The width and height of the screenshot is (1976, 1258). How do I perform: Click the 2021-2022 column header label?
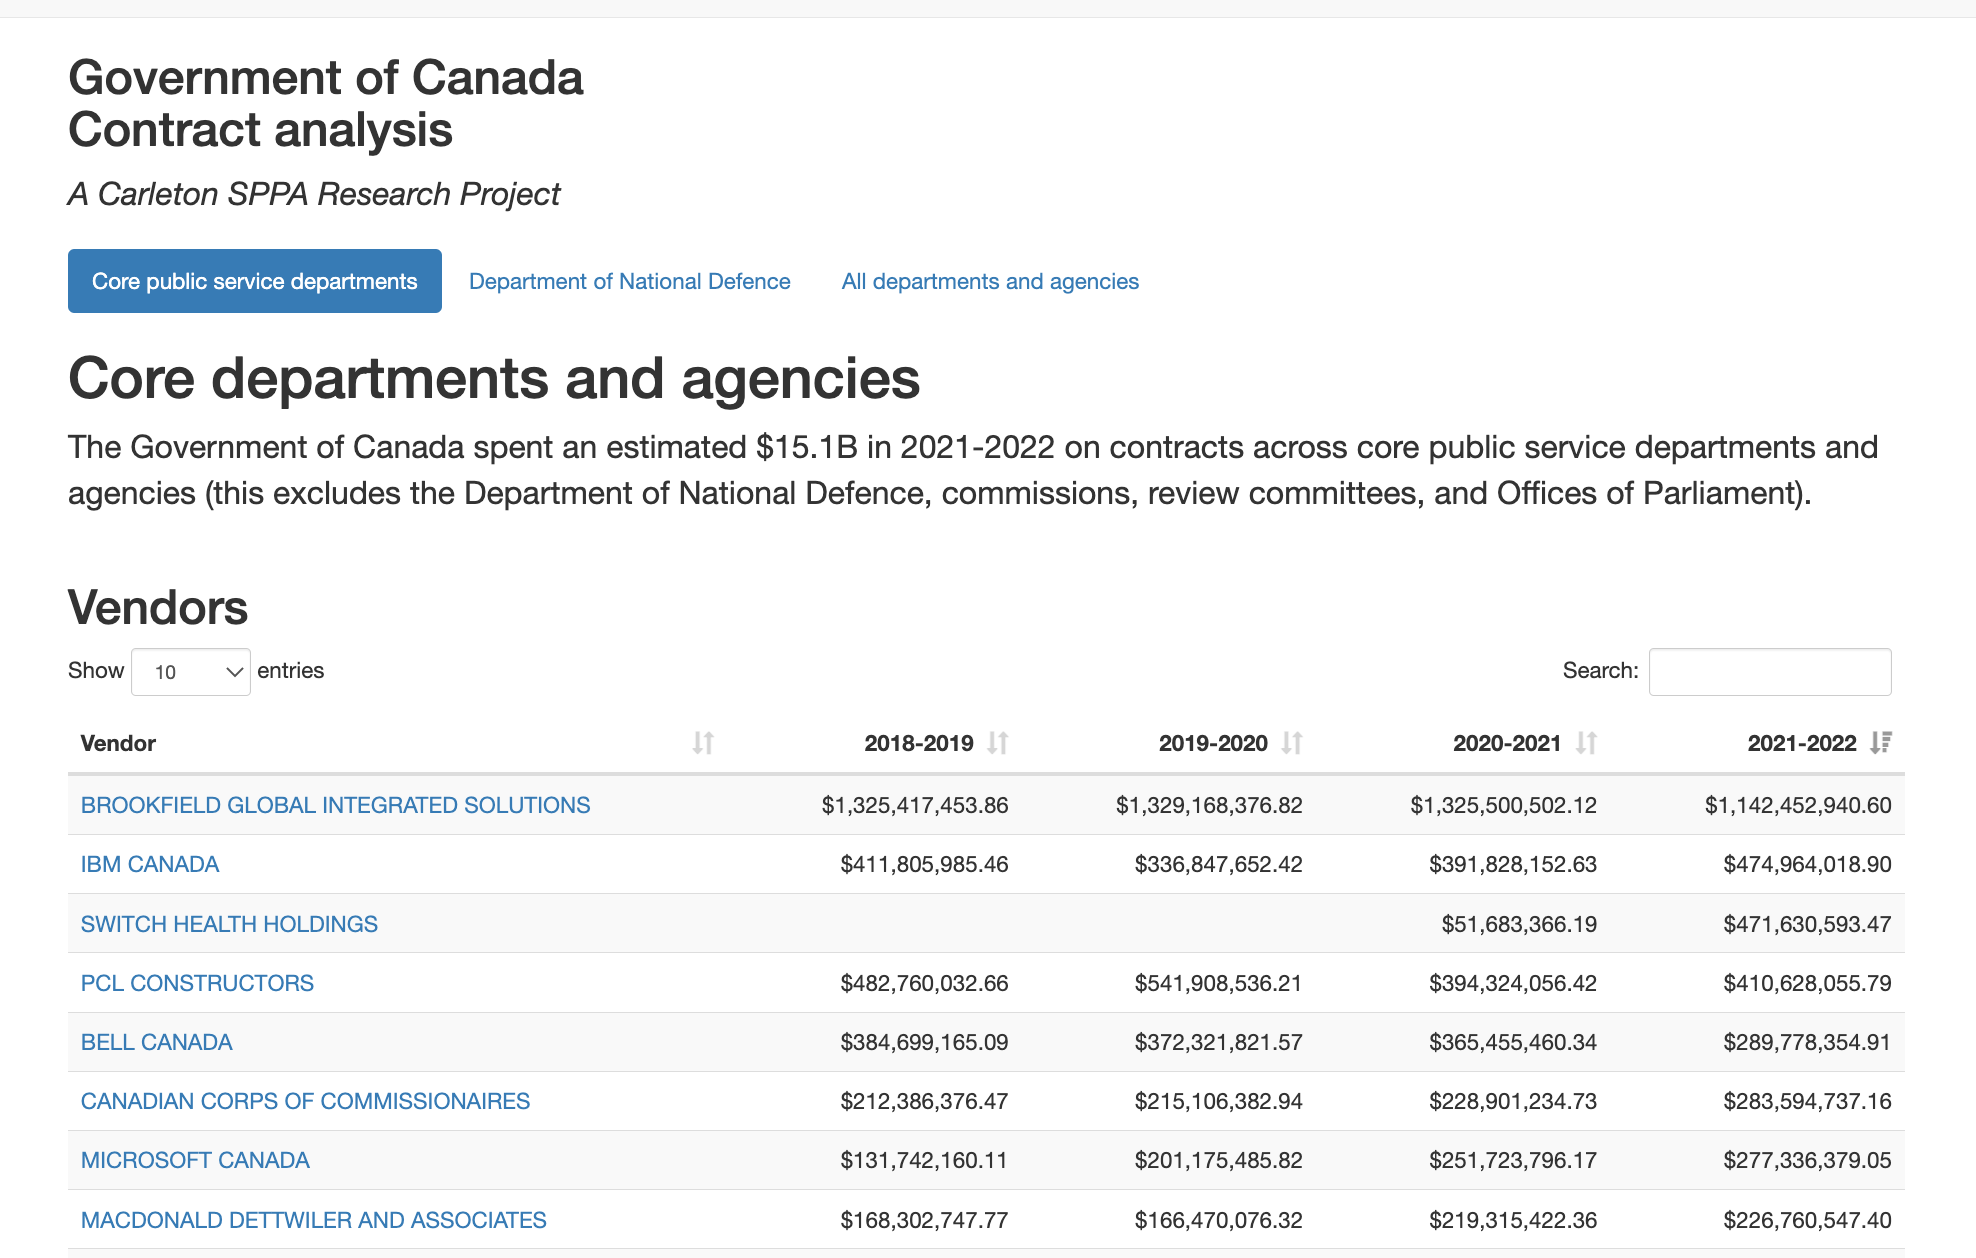pyautogui.click(x=1801, y=743)
